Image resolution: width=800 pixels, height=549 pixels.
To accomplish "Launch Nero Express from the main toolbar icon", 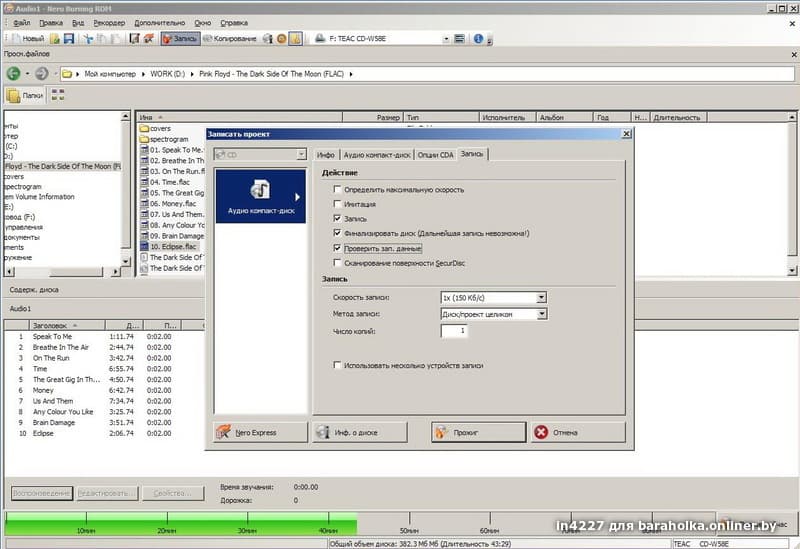I will [x=149, y=38].
